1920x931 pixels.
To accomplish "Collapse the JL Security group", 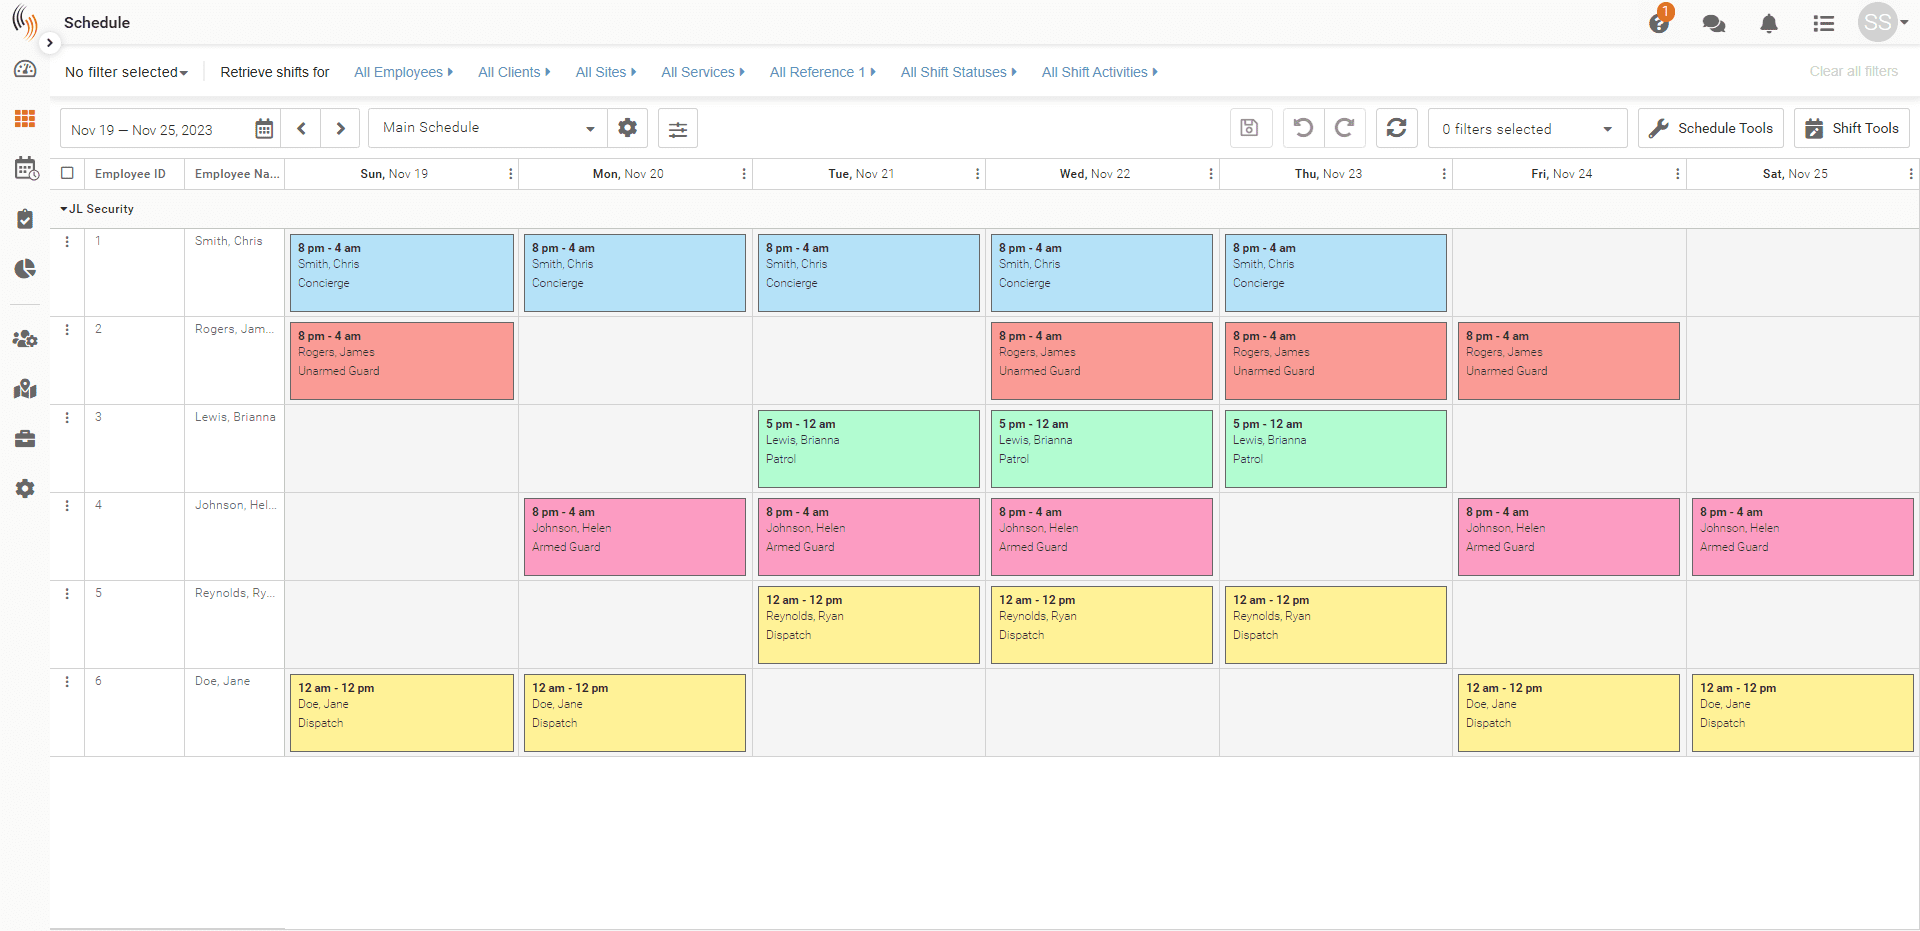I will point(64,209).
